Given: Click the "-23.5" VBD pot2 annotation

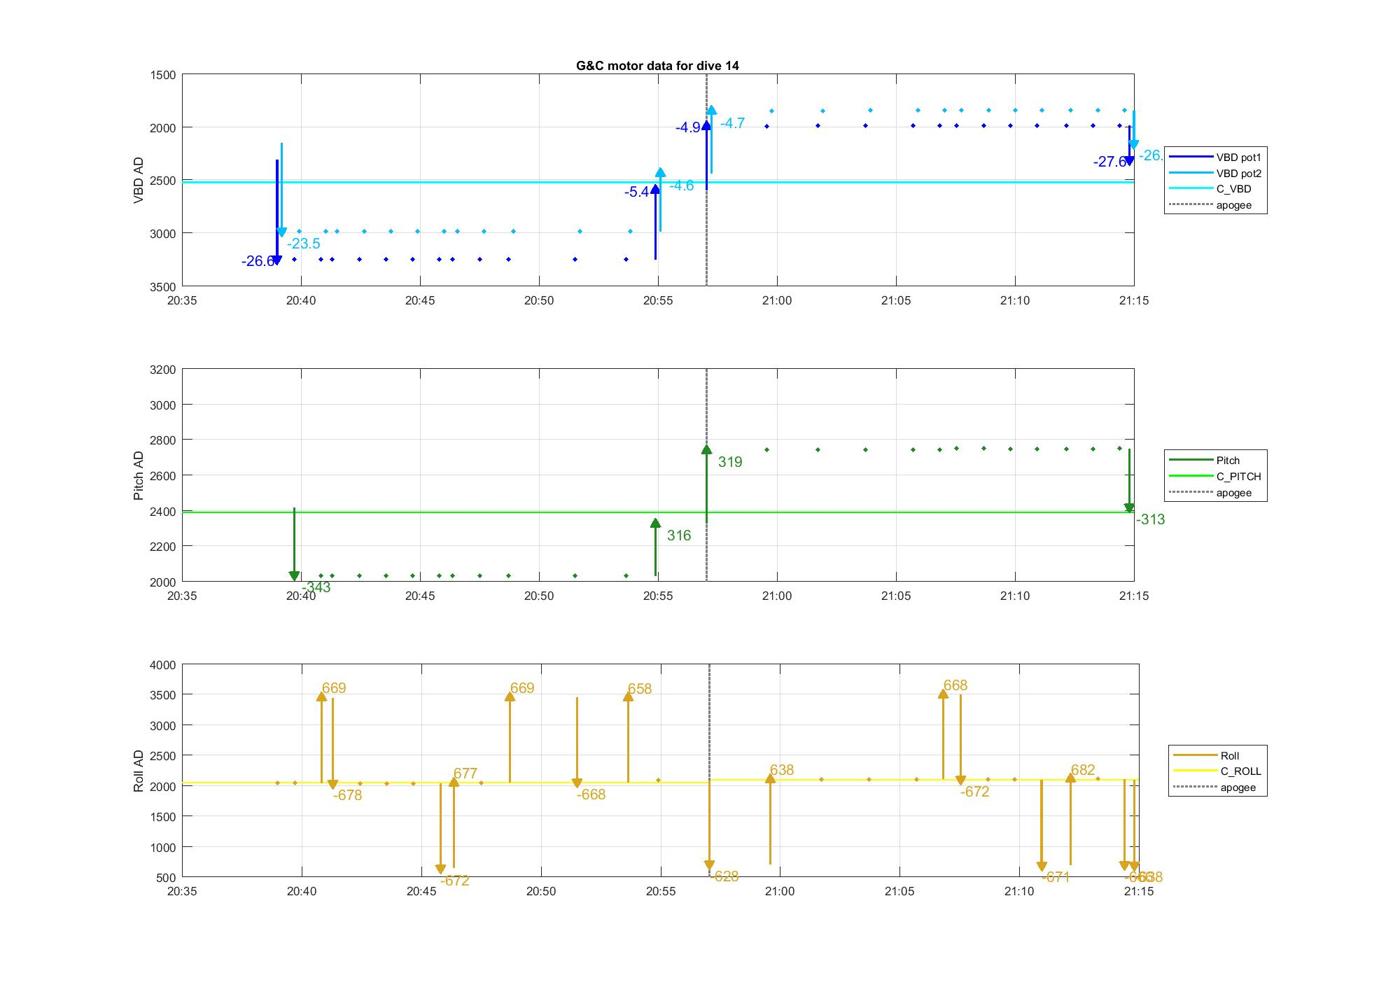Looking at the screenshot, I should click(304, 244).
